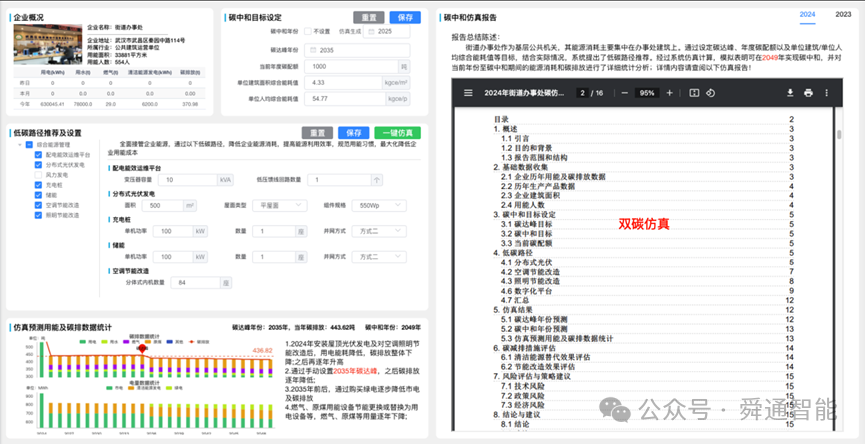This screenshot has width=865, height=444.
Task: Click TOC entry 3.1 碳达峰目标
Action: click(526, 224)
